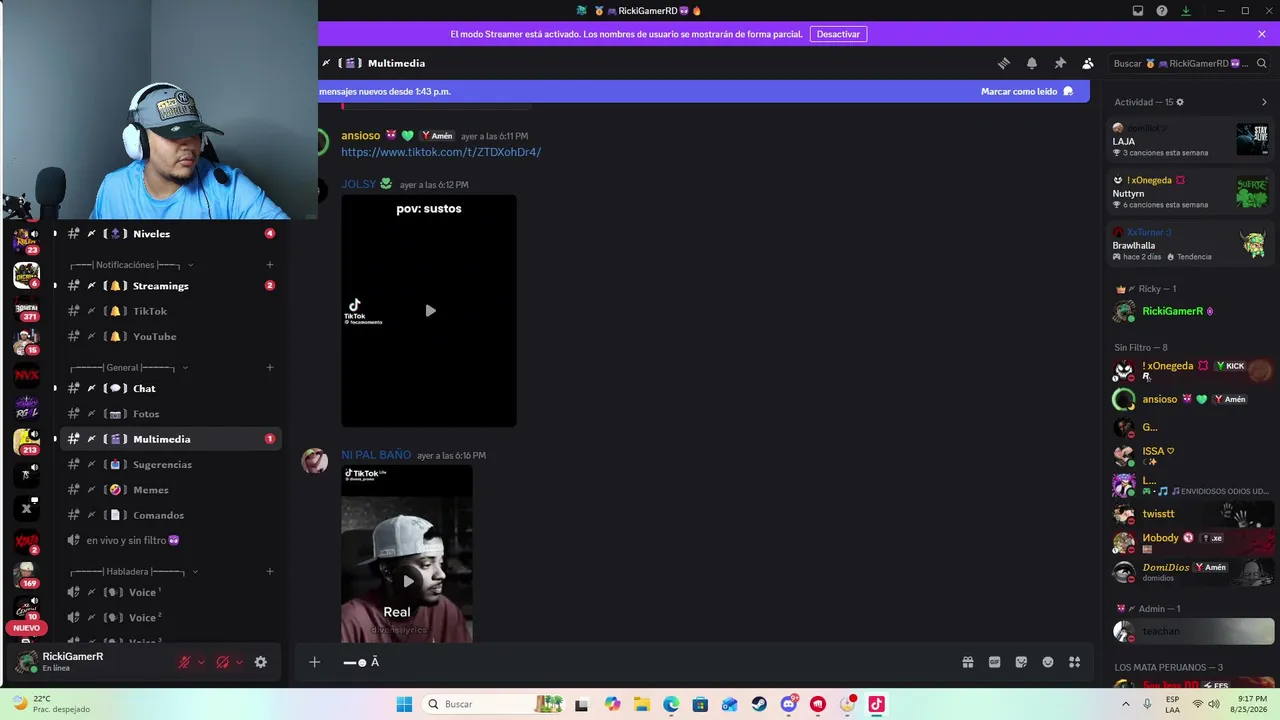Open TikTok app from the taskbar
Screen dimensions: 1280x720
tap(876, 704)
